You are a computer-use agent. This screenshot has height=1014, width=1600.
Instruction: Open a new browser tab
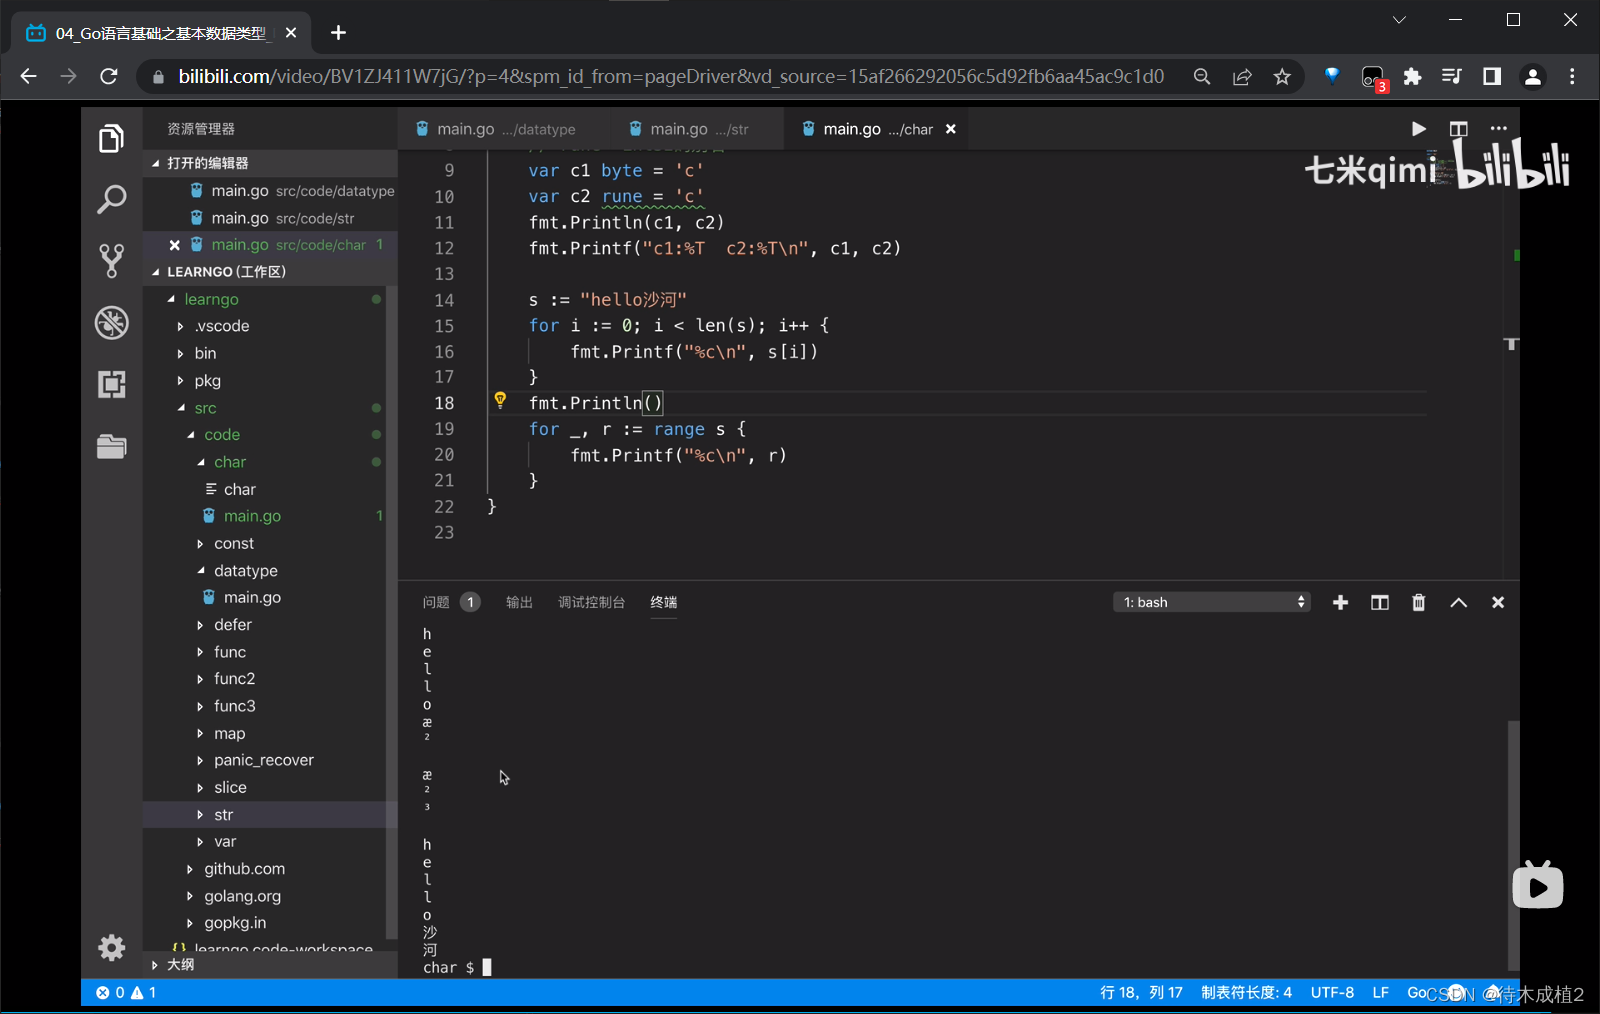[x=338, y=33]
